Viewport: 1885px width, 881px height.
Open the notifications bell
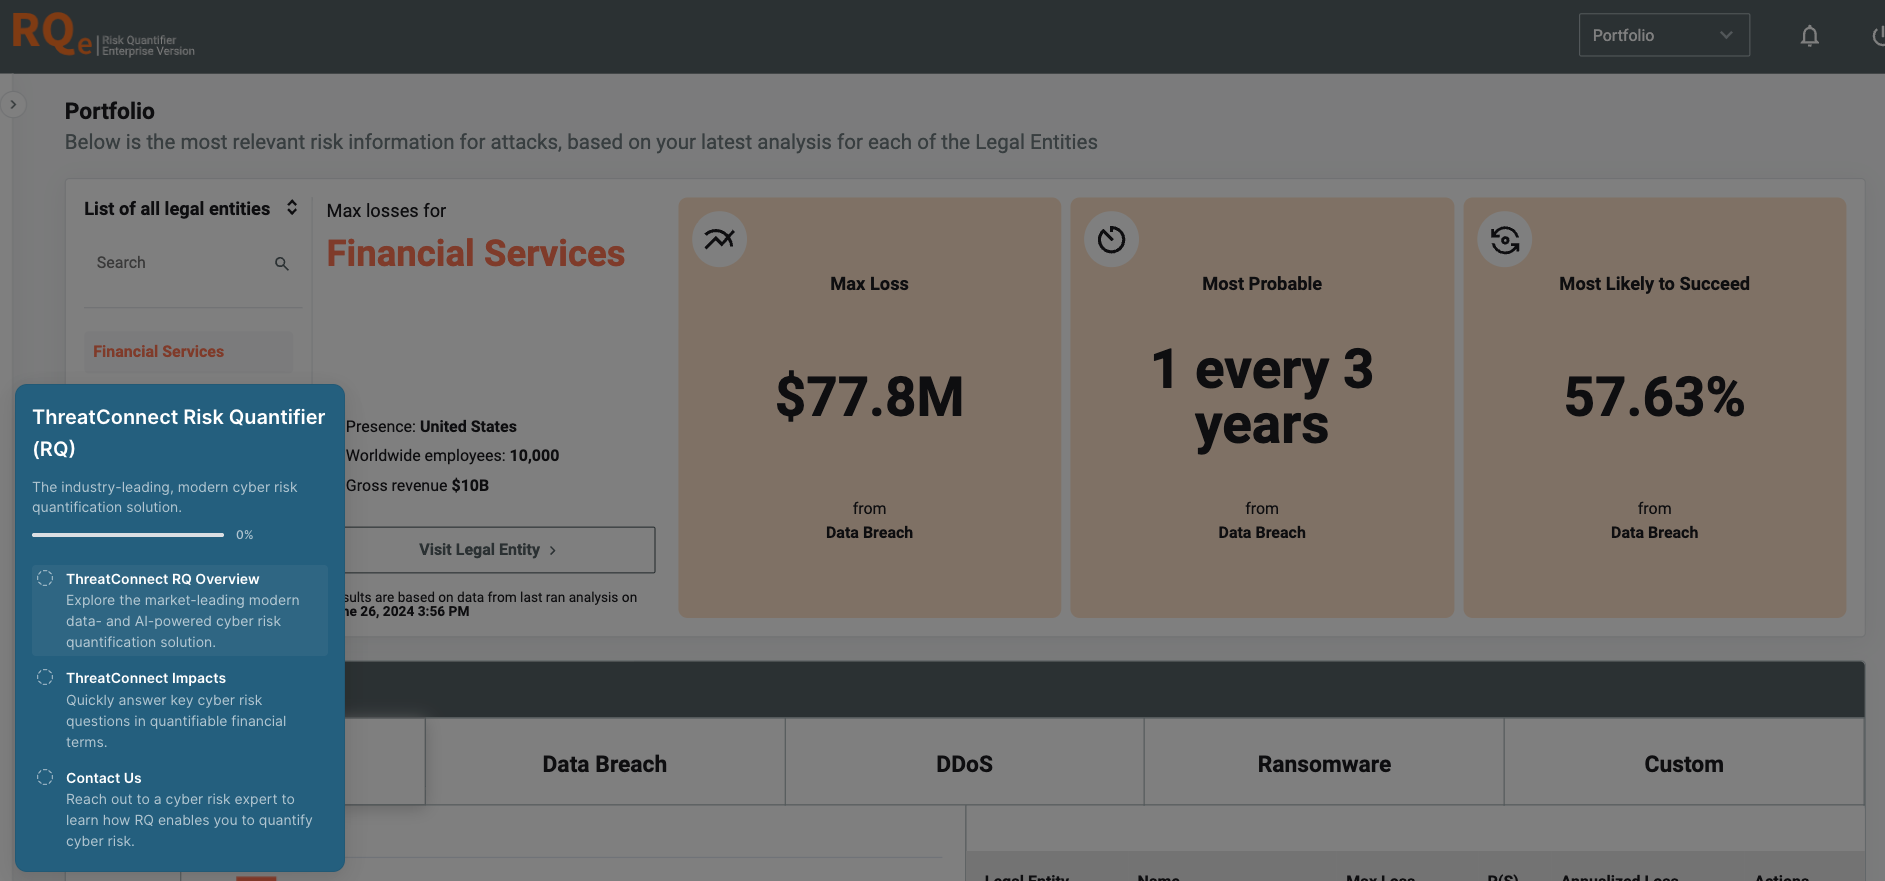[1809, 36]
